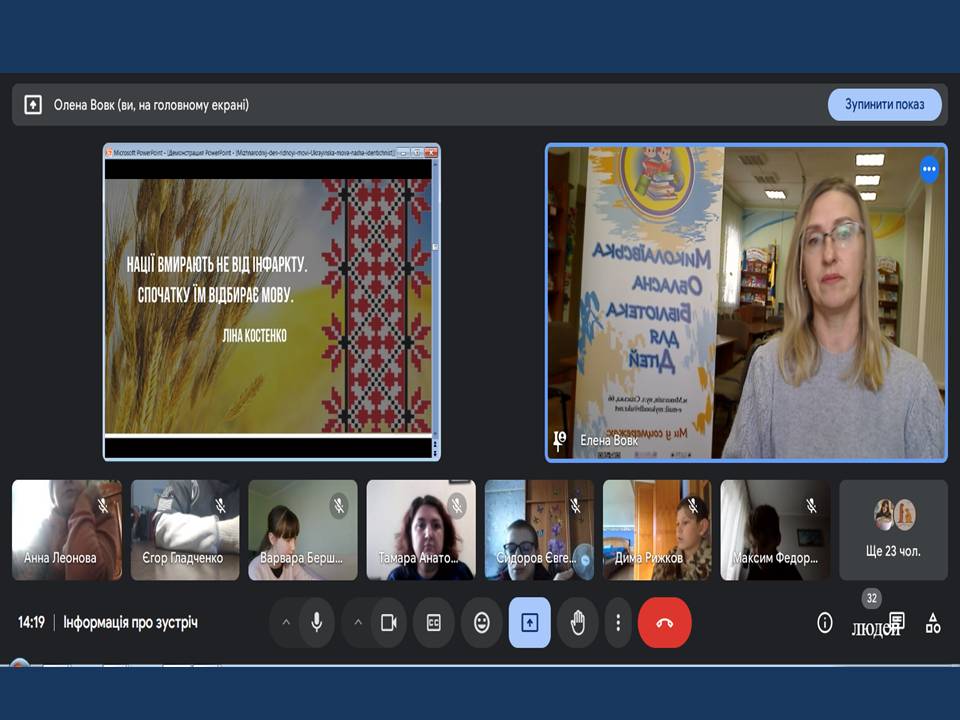Expand microphone audio settings arrow
The image size is (960, 720).
tap(286, 622)
